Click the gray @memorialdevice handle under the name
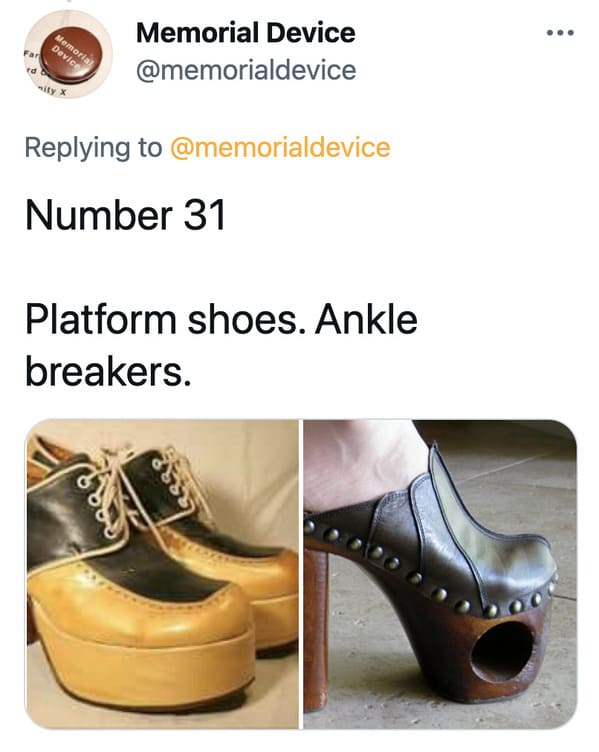 tap(246, 71)
